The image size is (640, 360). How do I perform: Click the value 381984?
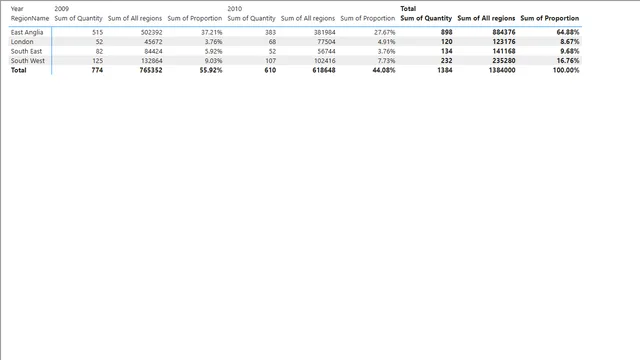324,32
